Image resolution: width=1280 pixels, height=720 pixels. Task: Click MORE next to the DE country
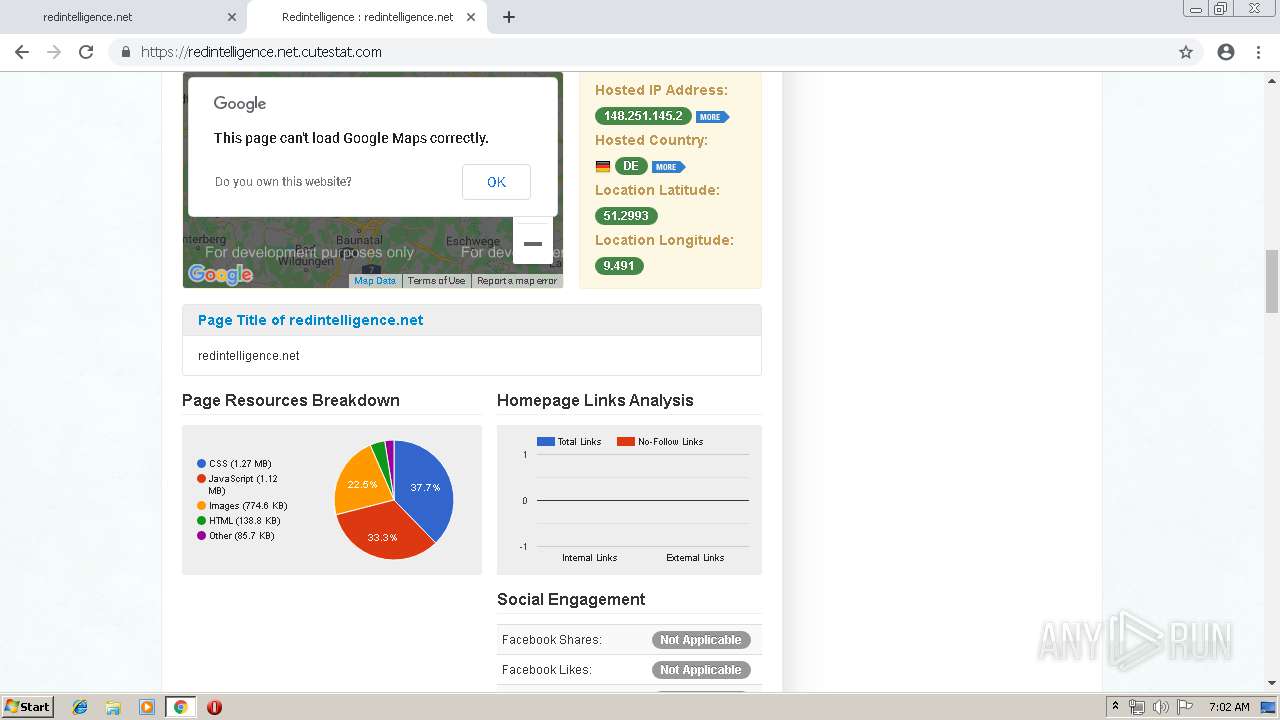click(668, 167)
